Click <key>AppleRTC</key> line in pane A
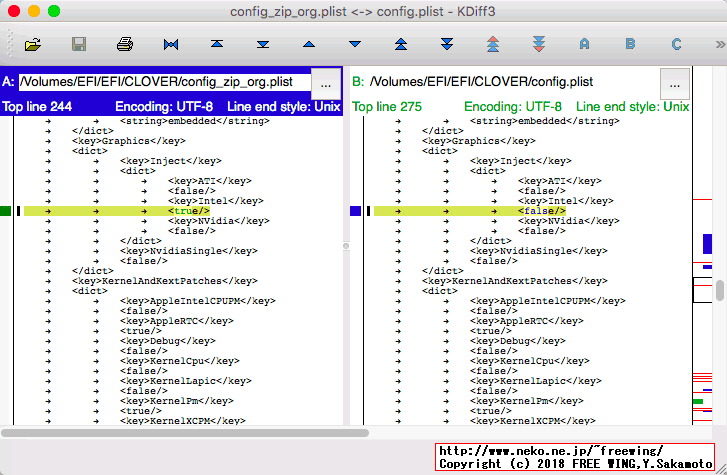Image resolution: width=727 pixels, height=475 pixels. [x=177, y=321]
